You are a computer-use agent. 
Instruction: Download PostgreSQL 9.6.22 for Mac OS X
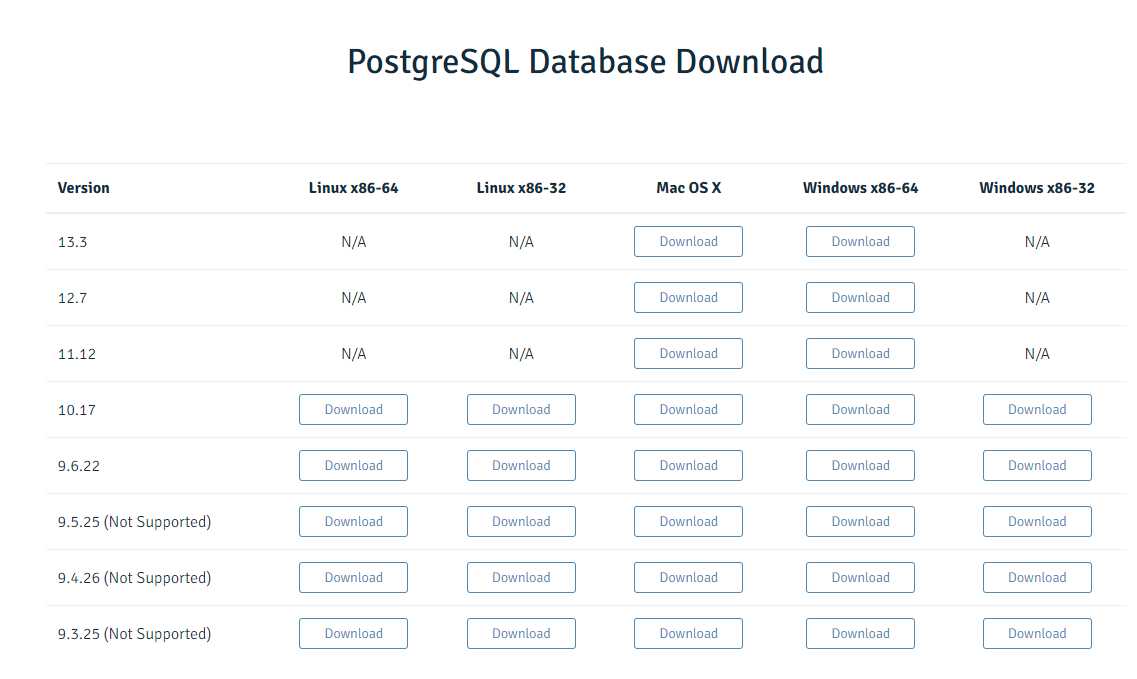click(x=688, y=466)
